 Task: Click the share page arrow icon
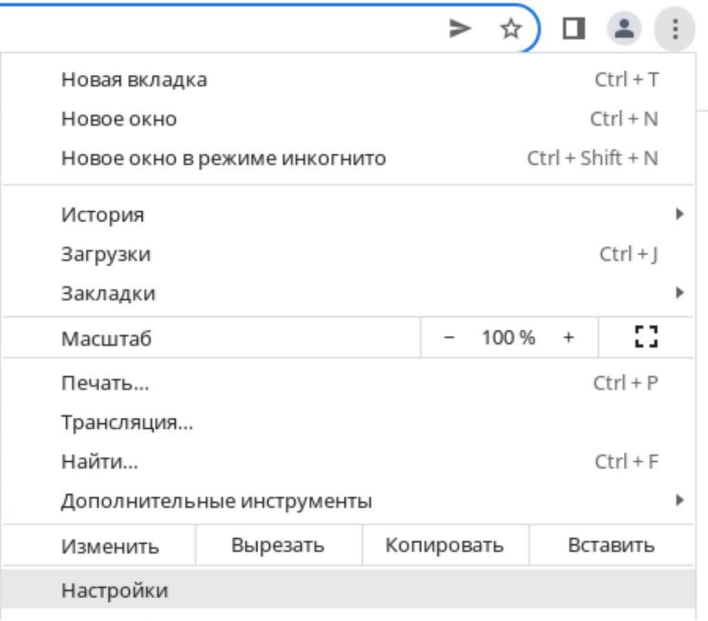pos(460,29)
